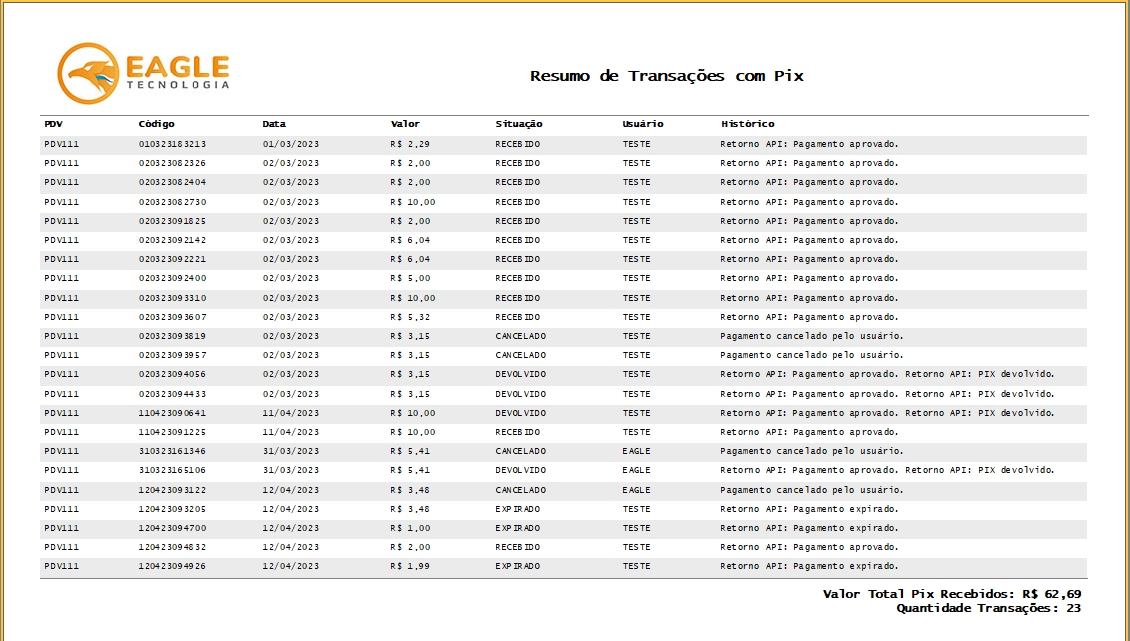Click RECEBIDO status for code 110423091225
The image size is (1130, 641).
click(517, 433)
